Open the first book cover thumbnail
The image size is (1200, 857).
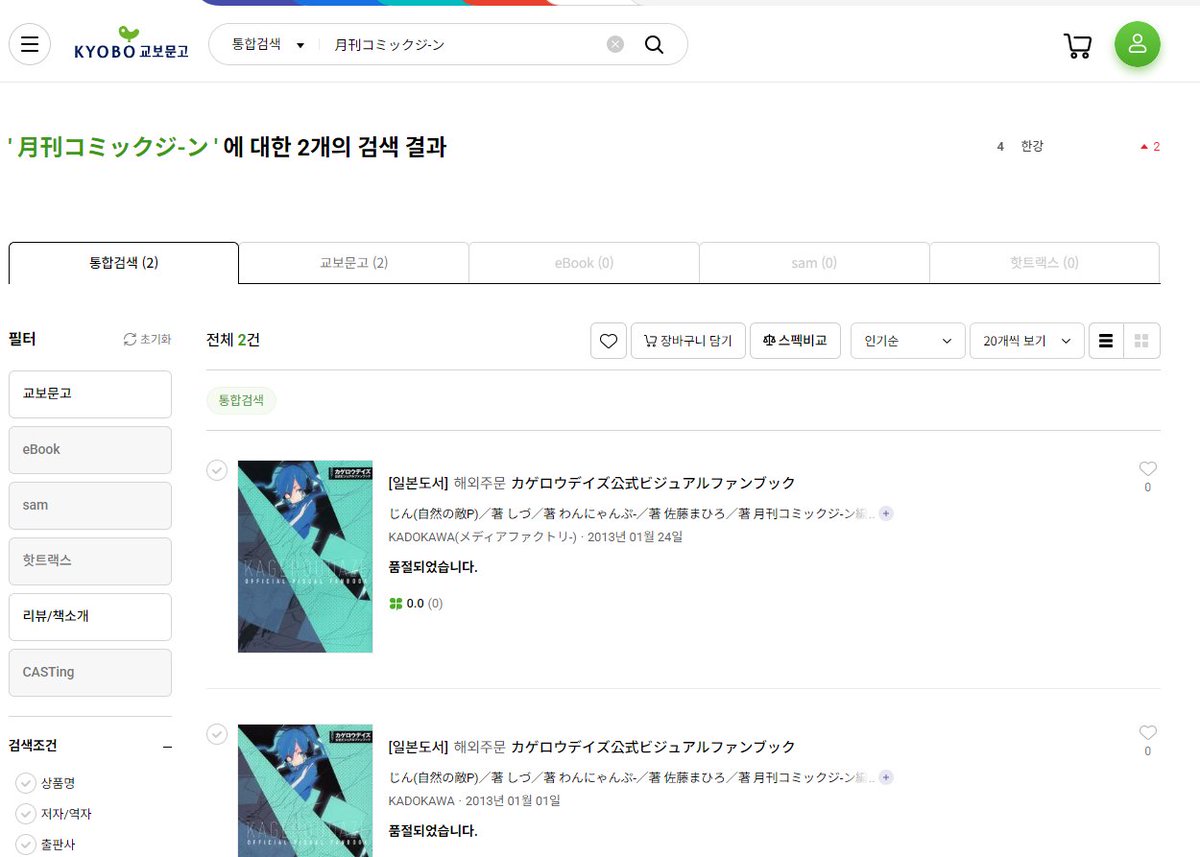click(305, 556)
